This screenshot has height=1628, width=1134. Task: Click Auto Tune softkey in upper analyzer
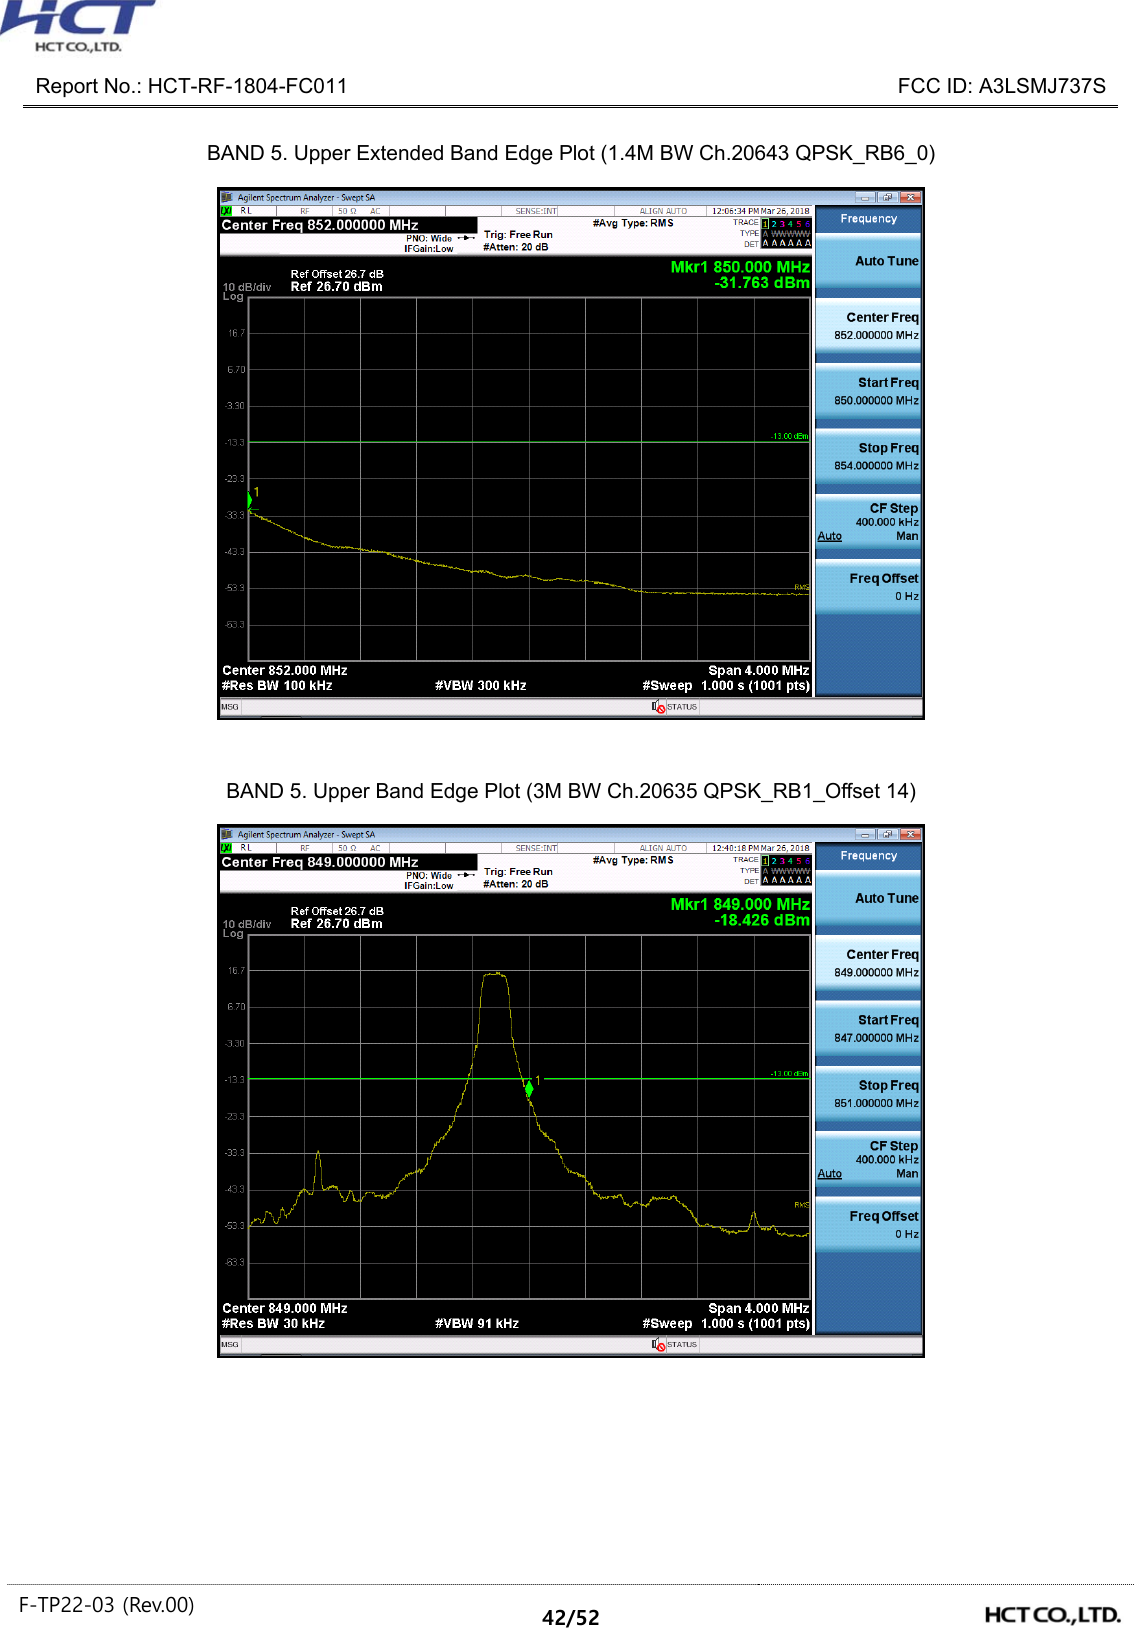coord(868,262)
